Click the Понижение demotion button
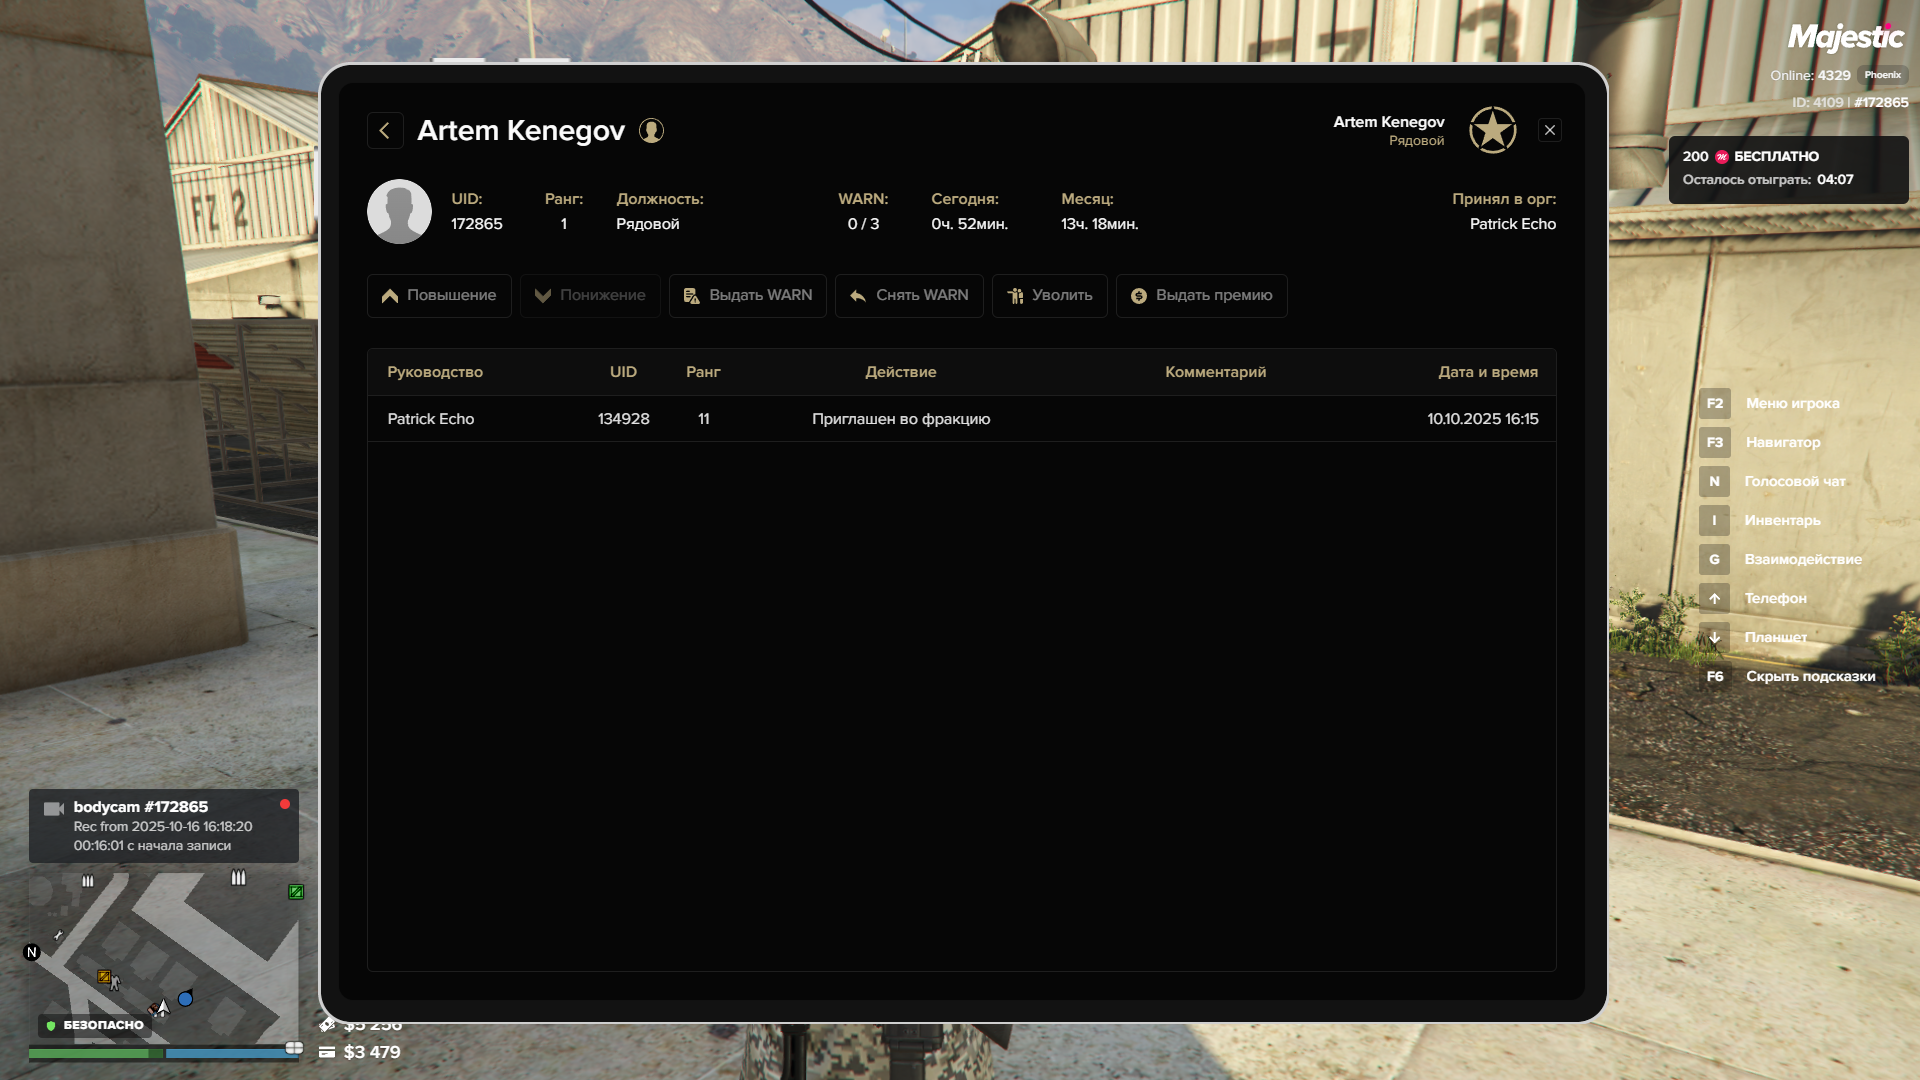This screenshot has width=1920, height=1080. tap(590, 296)
